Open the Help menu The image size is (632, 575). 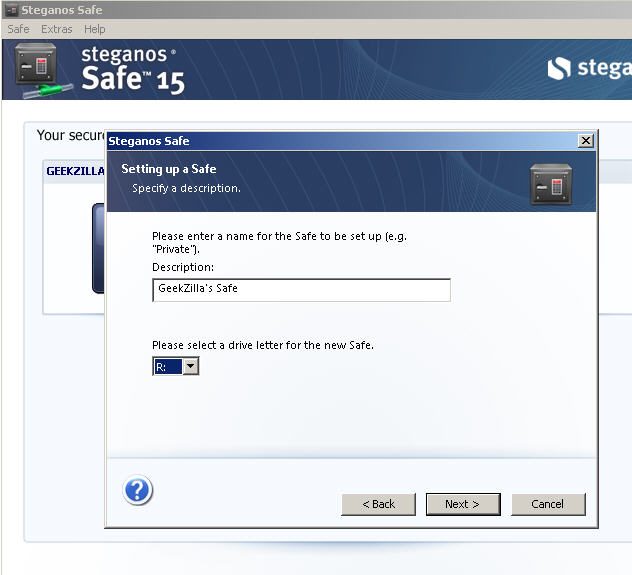(x=95, y=29)
